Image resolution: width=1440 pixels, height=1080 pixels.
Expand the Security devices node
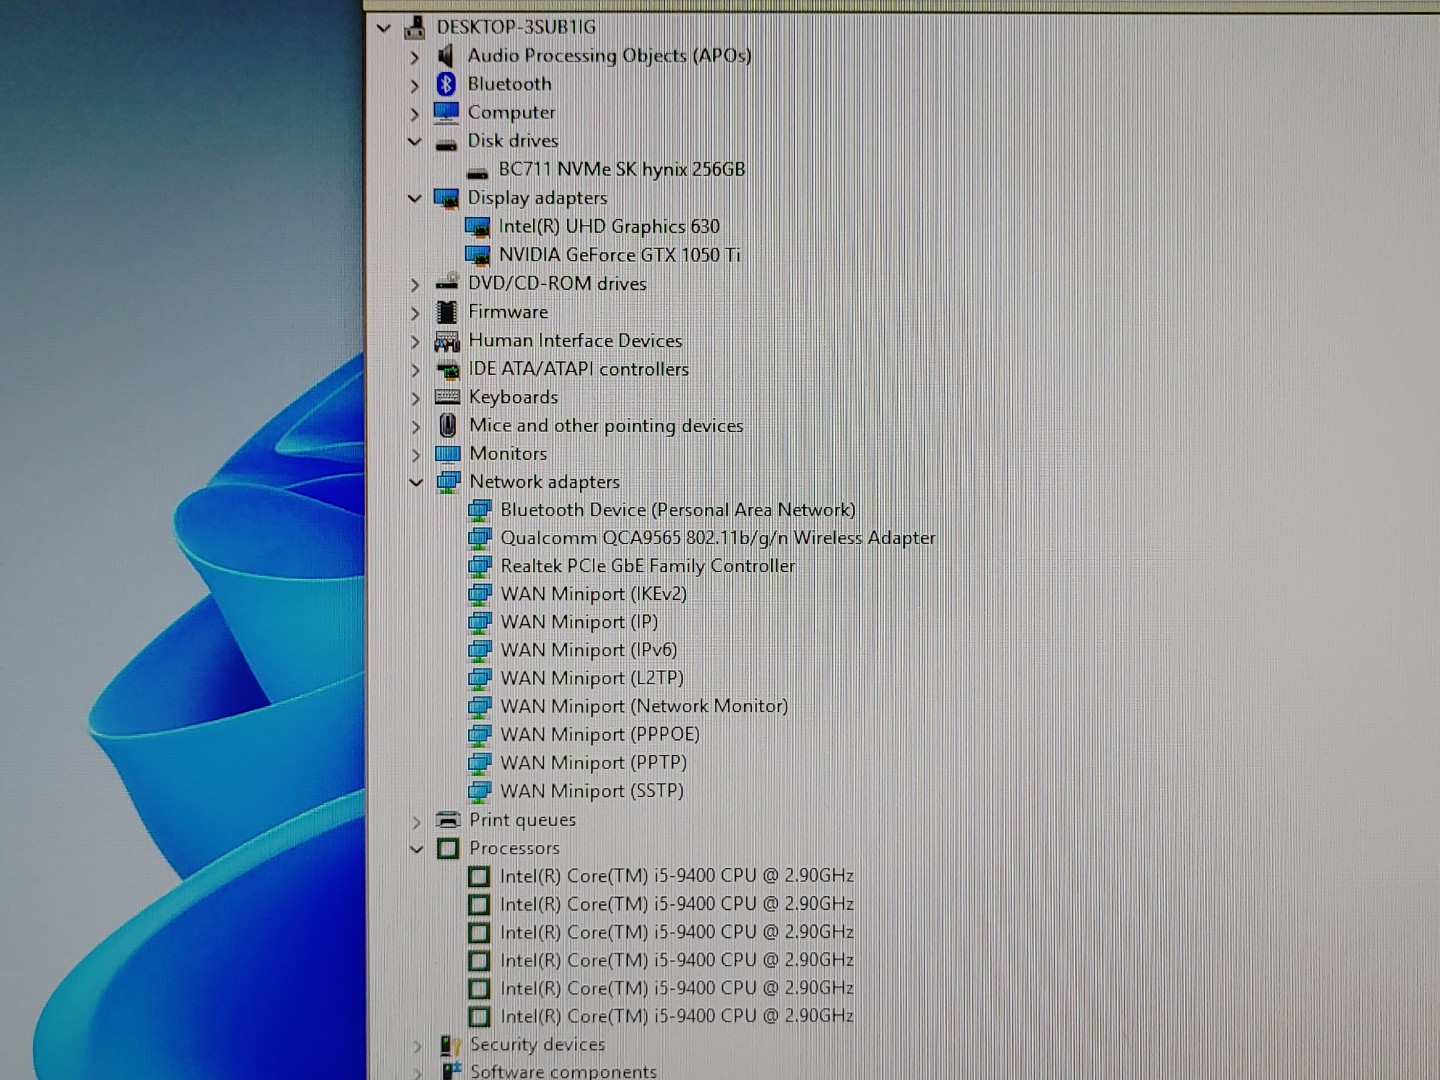coord(417,1044)
